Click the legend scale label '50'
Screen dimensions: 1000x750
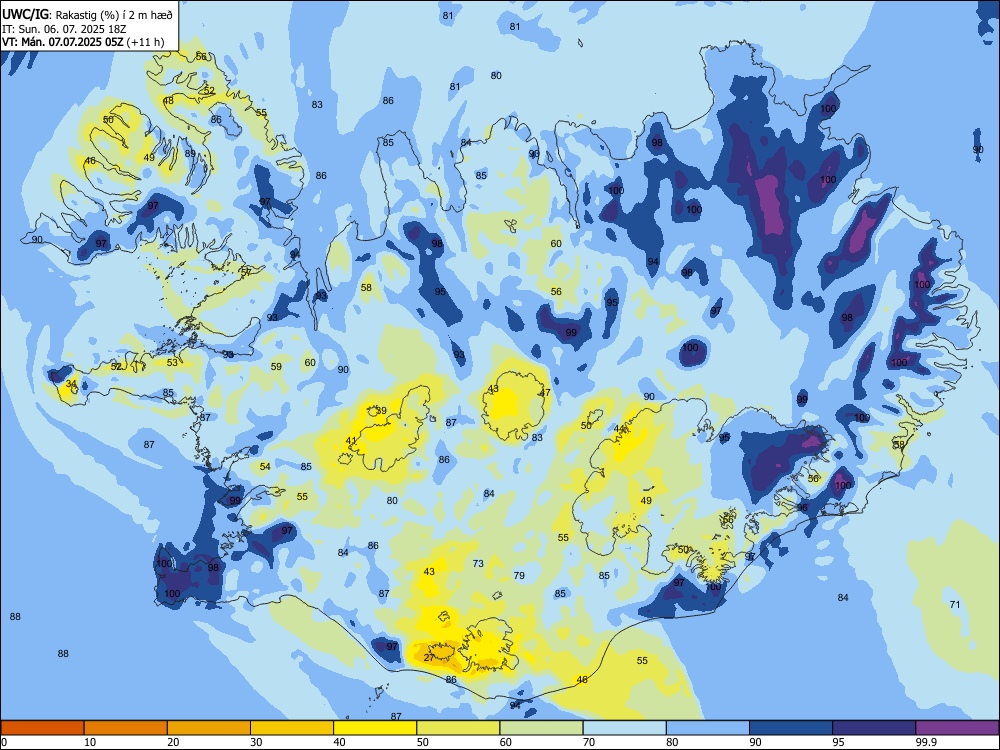422,742
